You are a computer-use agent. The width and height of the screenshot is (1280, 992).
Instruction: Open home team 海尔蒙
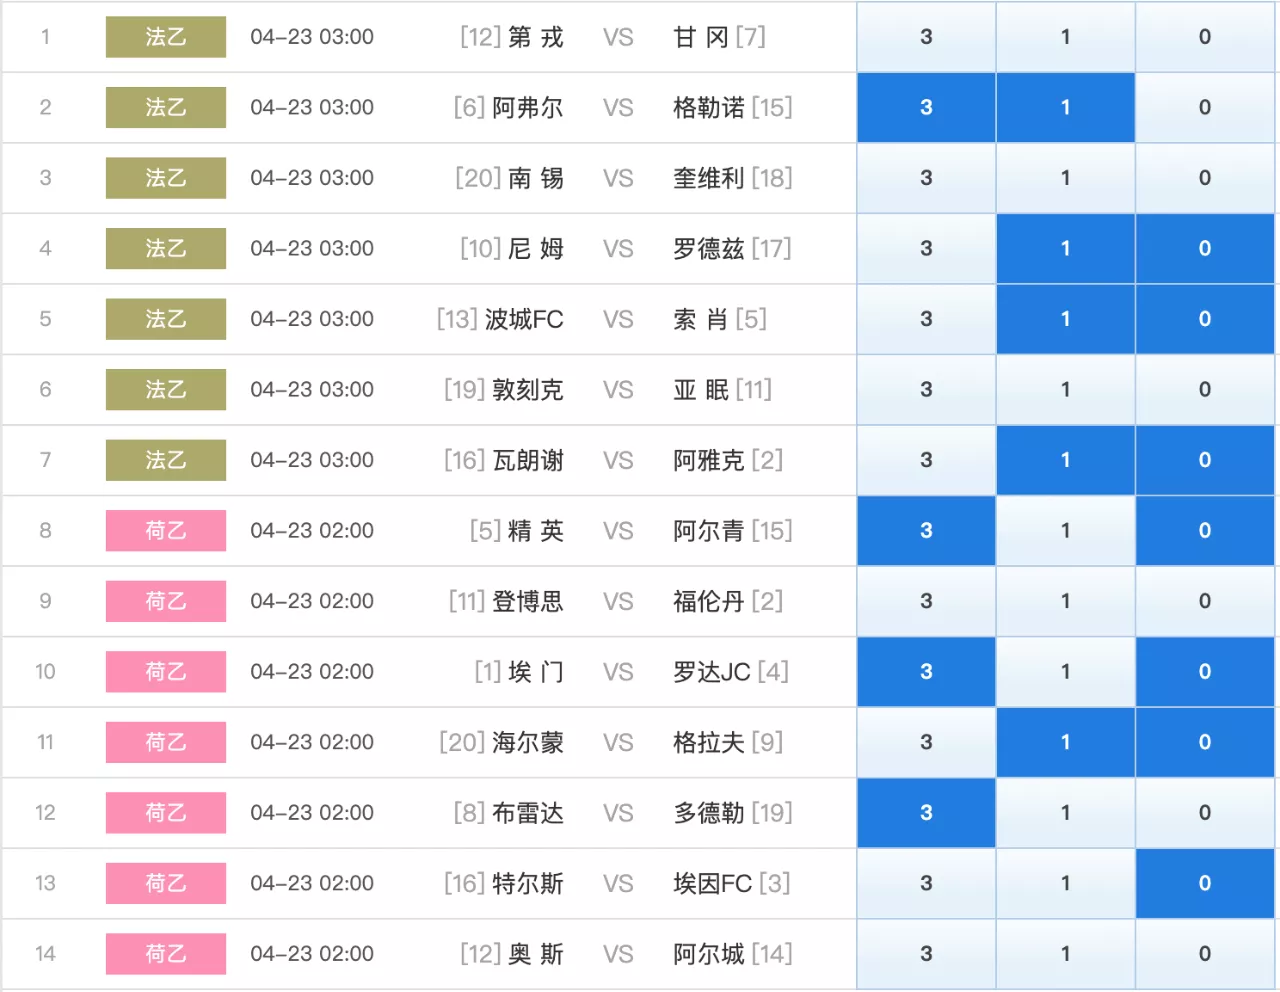[528, 742]
